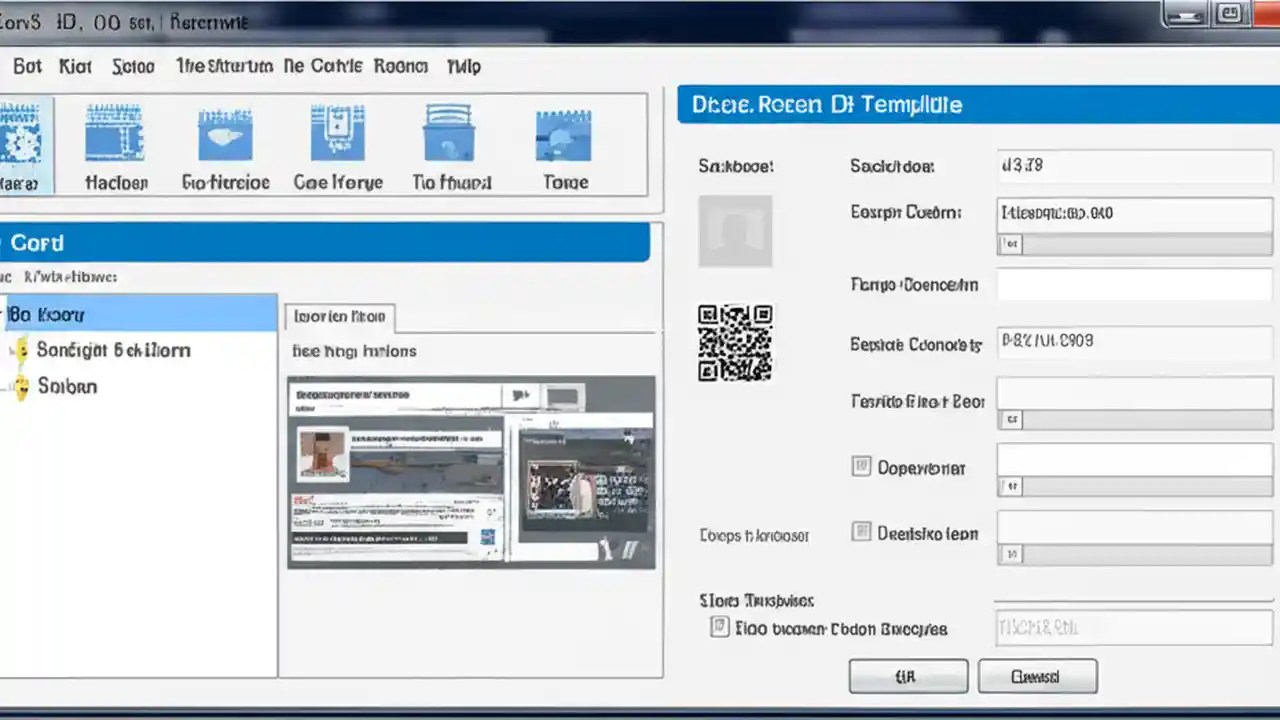Toggle the checkbox in the bottom options section
This screenshot has height=720, width=1280.
click(x=719, y=627)
